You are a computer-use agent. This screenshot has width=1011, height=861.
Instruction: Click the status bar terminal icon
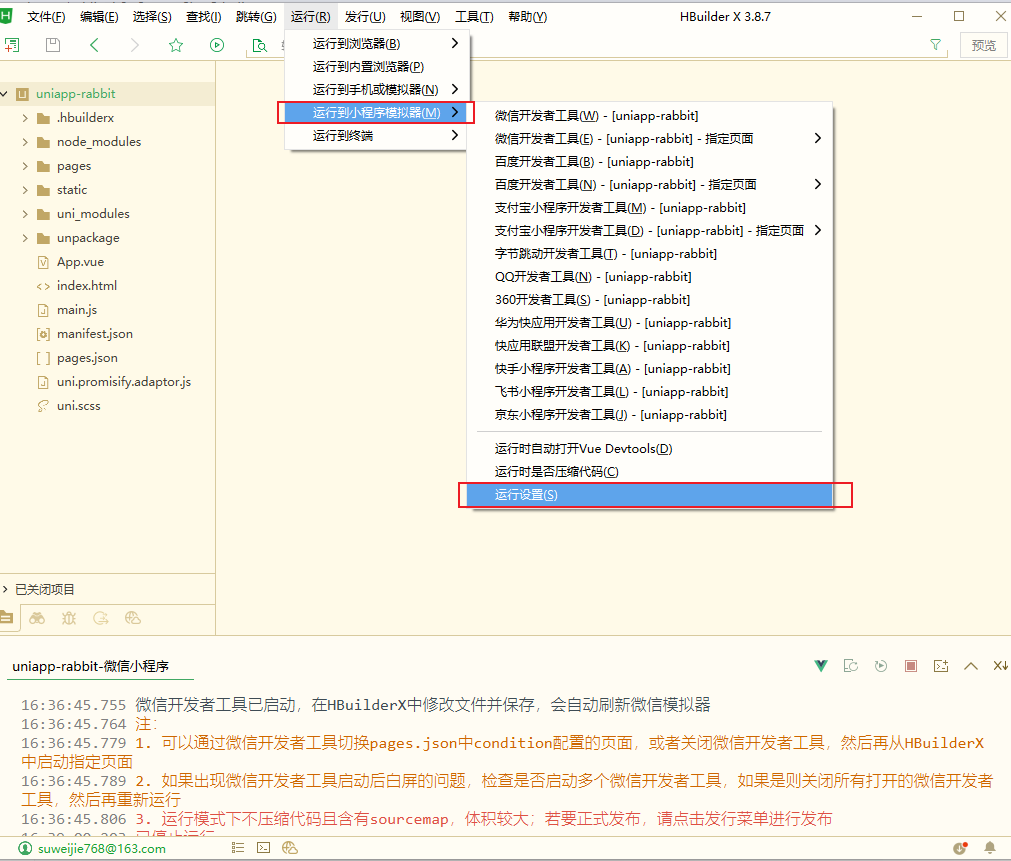[x=264, y=847]
